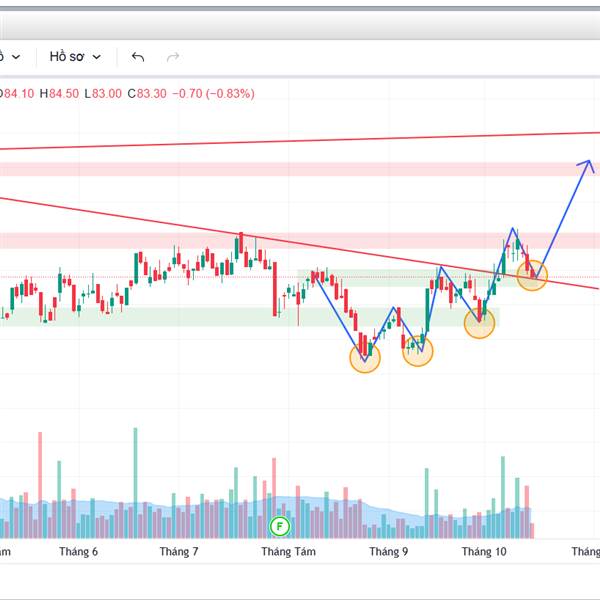
Task: Click the Tháng Tám axis label
Action: click(x=289, y=551)
